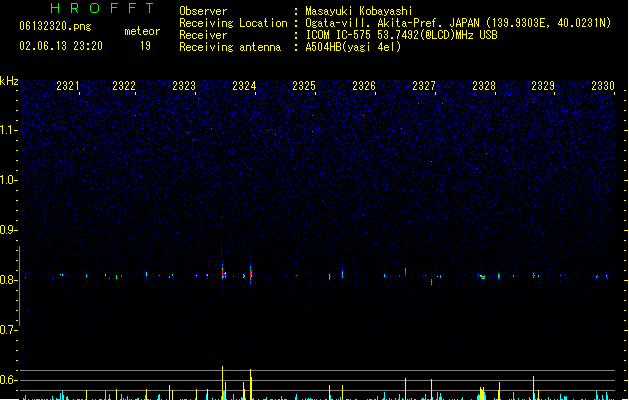Click the 2330 time marker
This screenshot has height=400, width=629.
coord(603,86)
